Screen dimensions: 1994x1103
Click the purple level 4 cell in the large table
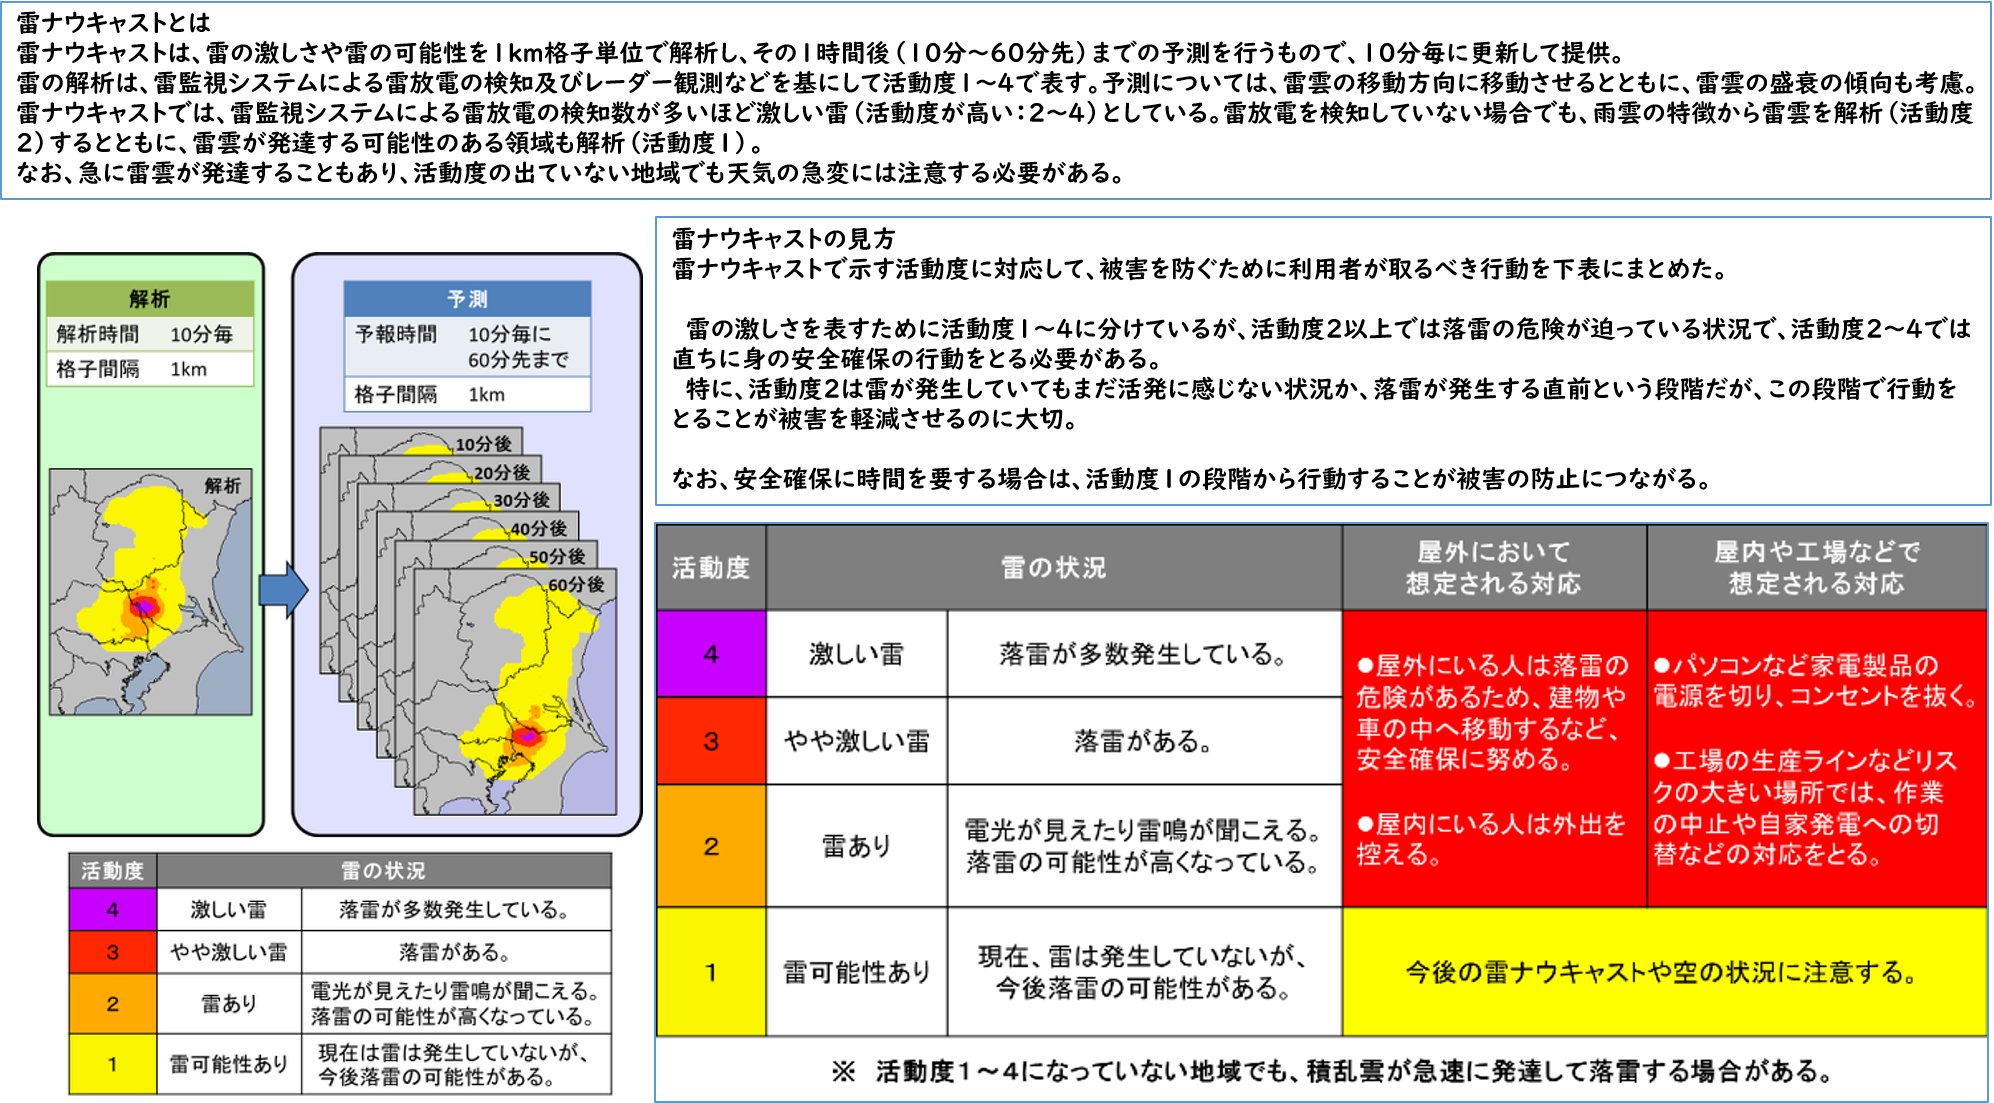point(711,654)
